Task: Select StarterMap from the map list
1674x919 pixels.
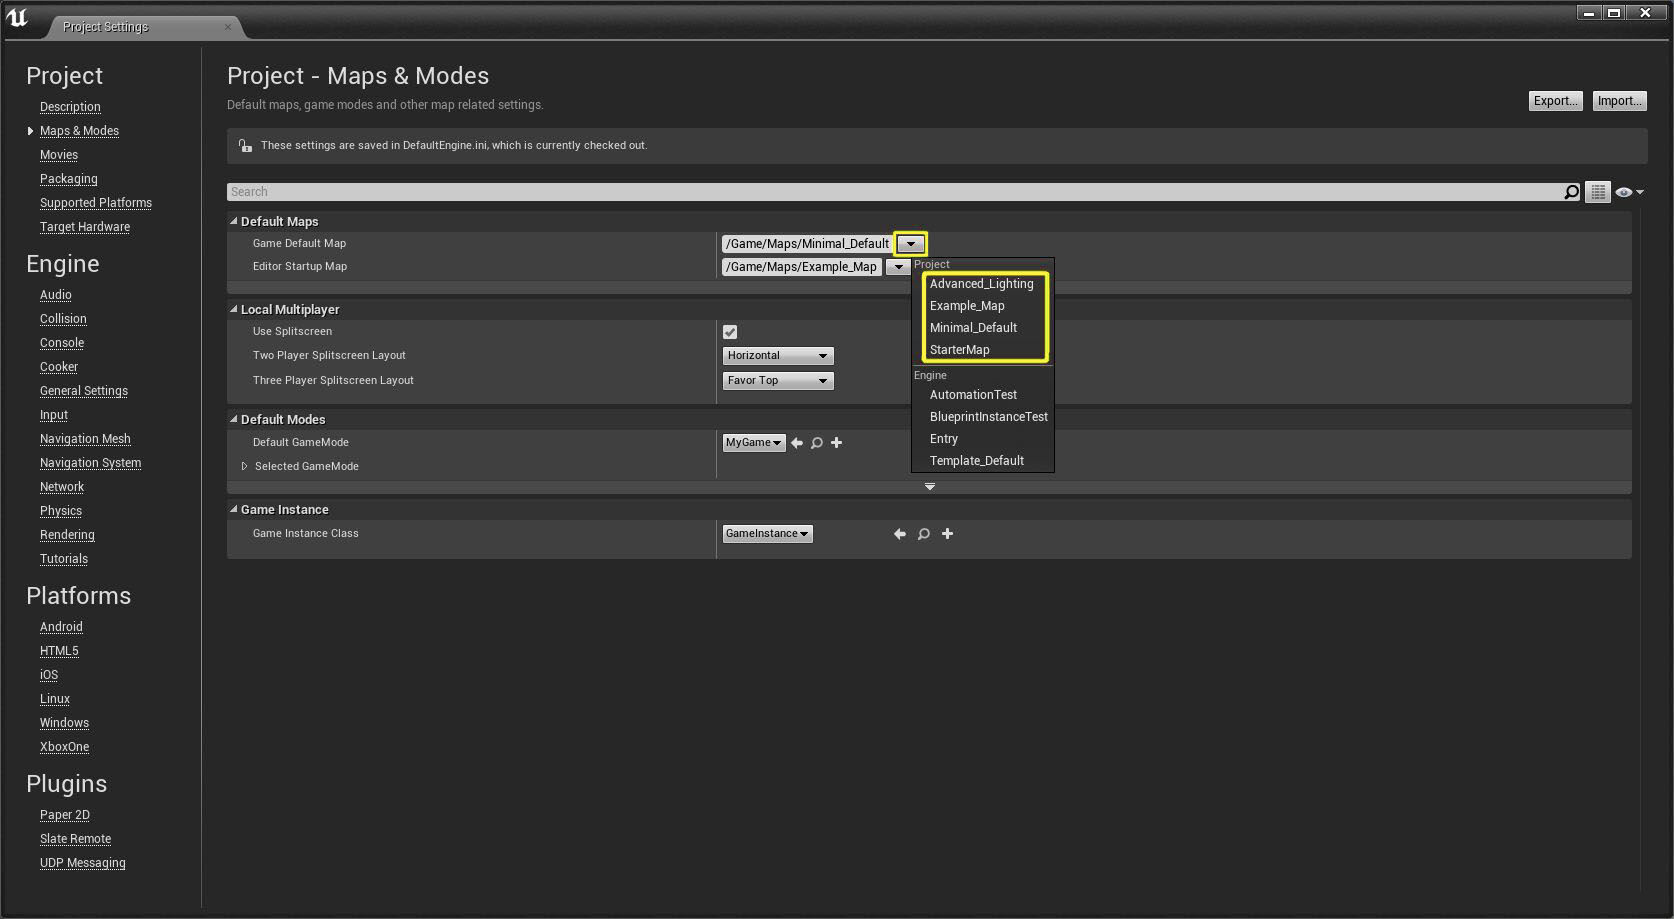Action: coord(959,350)
